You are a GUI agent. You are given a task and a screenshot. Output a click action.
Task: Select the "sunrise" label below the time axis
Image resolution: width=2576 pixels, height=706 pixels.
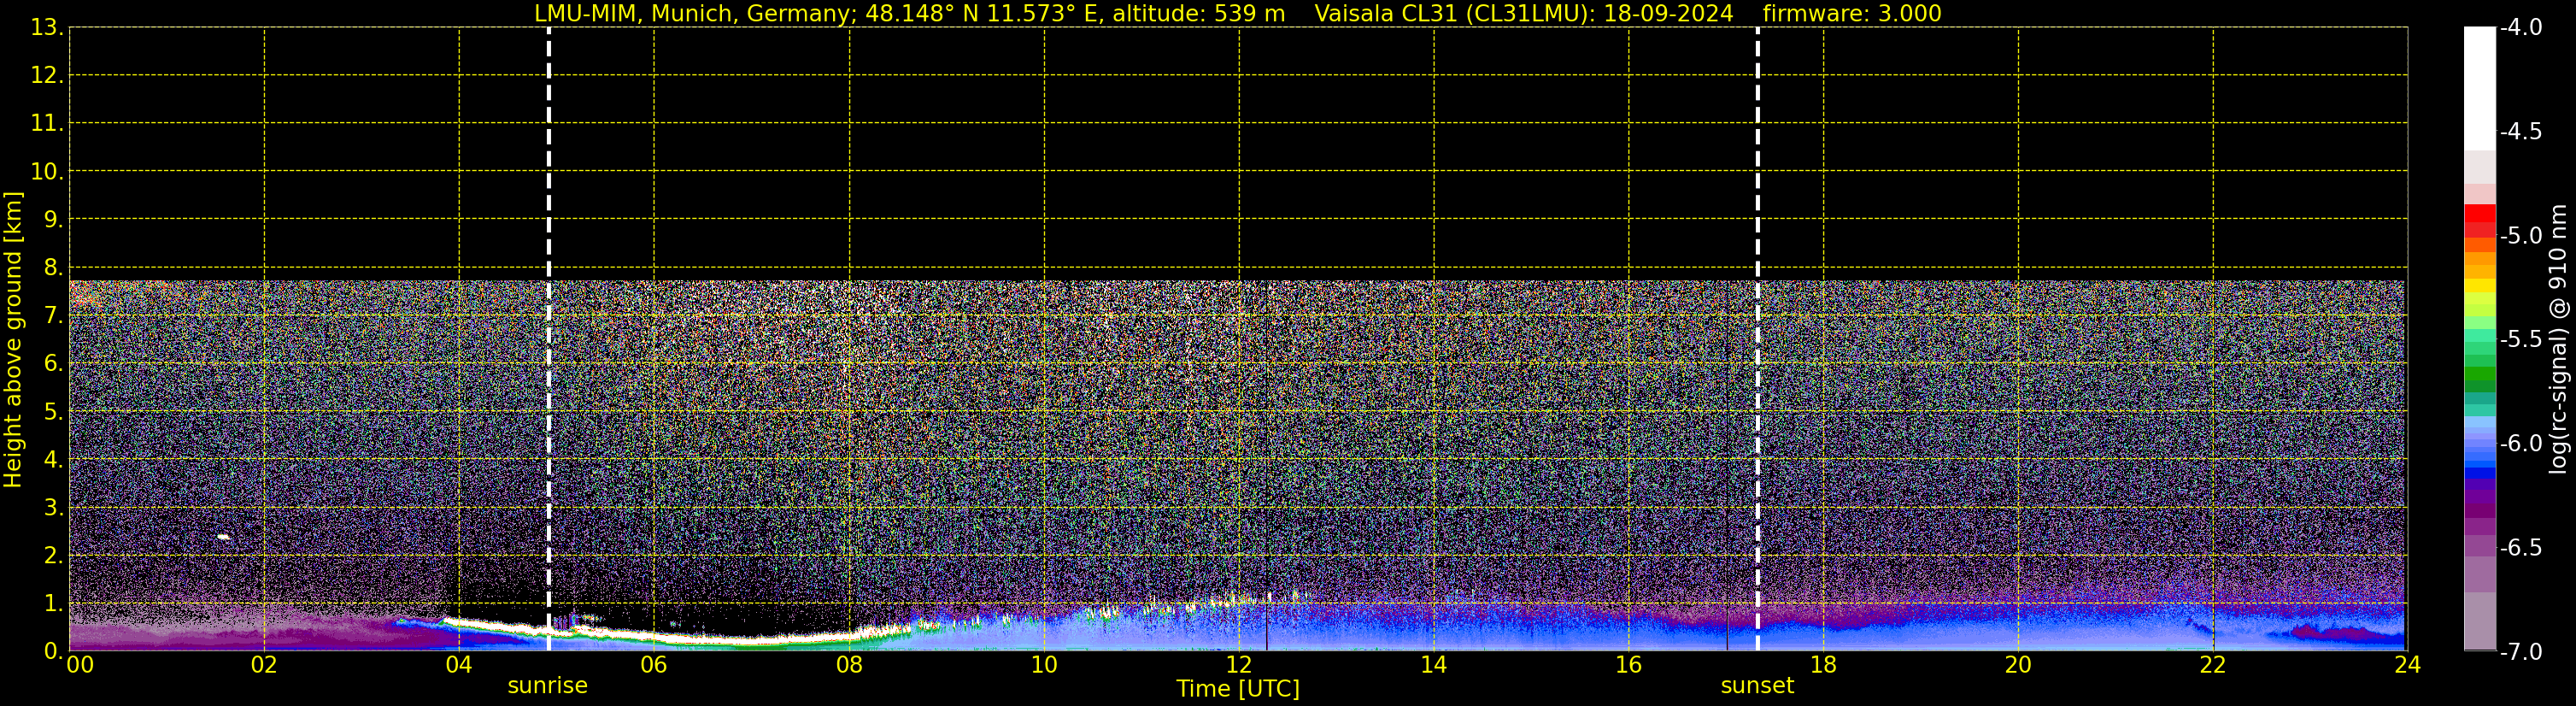pyautogui.click(x=547, y=686)
